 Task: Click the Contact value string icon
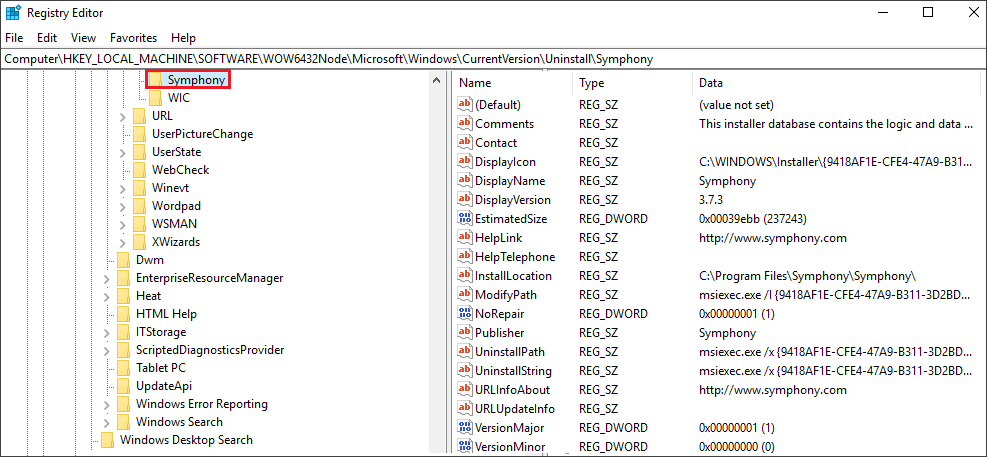(465, 142)
